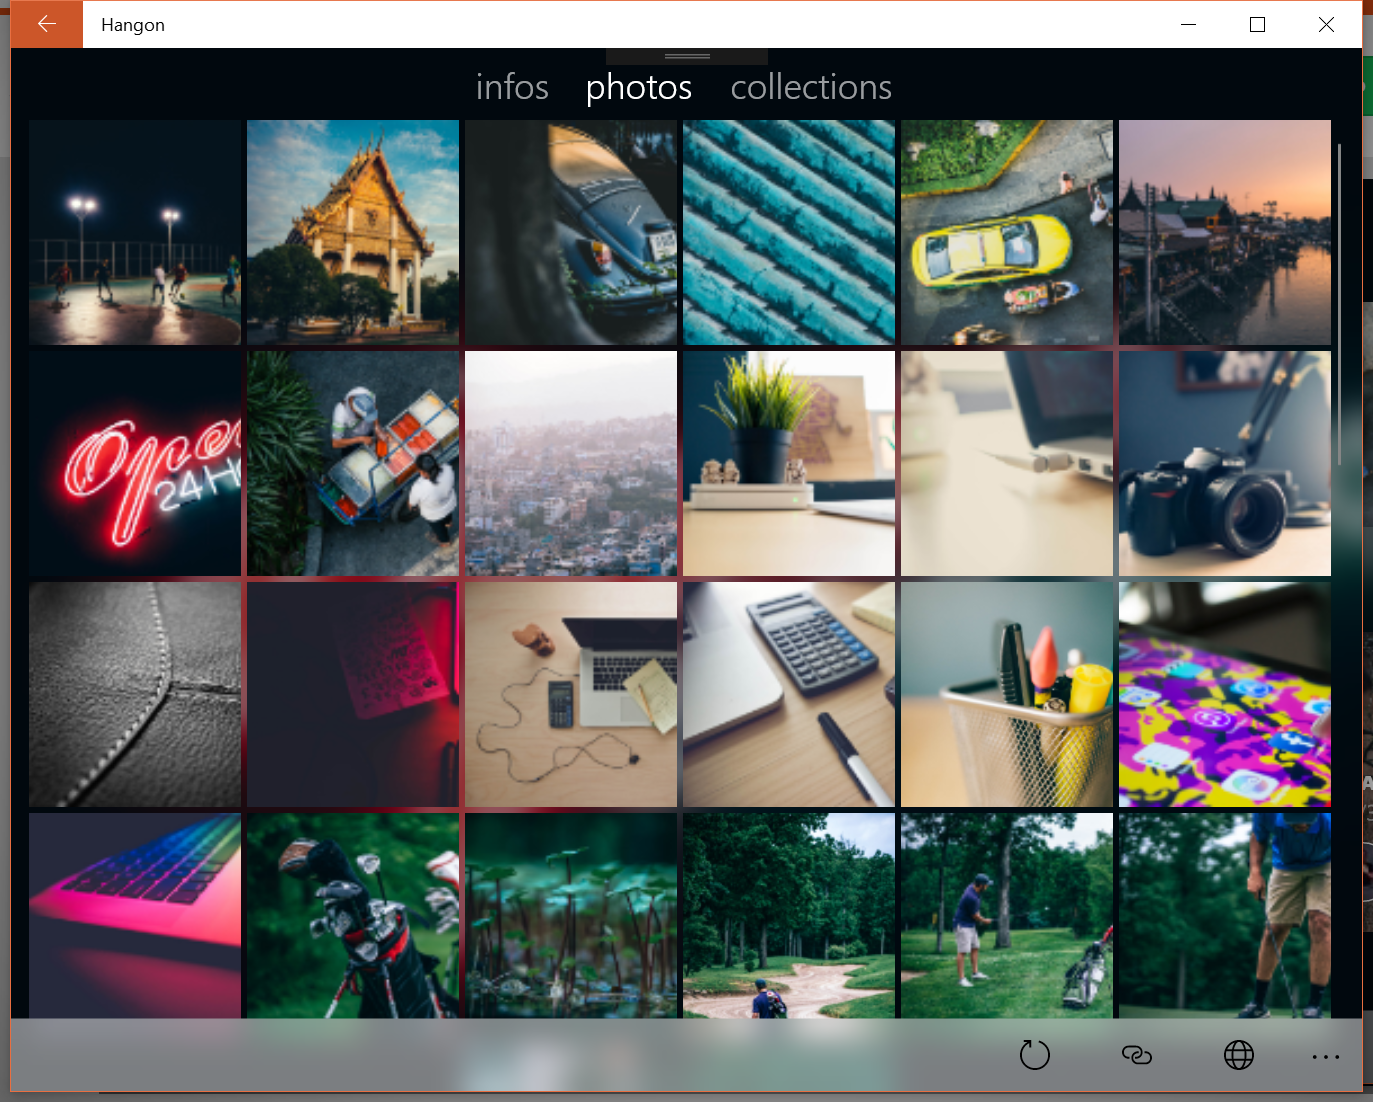This screenshot has width=1373, height=1102.
Task: Click the drag handle above the tabs
Action: pos(687,56)
